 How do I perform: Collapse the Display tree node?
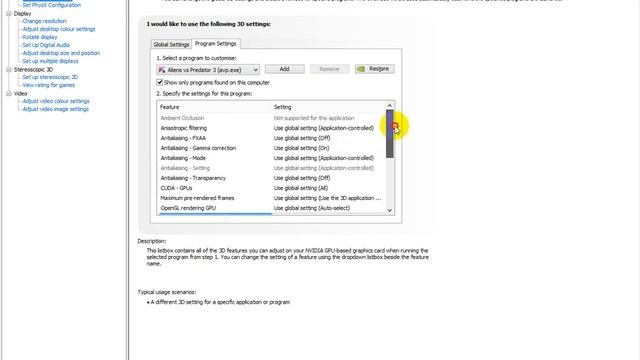tap(9, 13)
